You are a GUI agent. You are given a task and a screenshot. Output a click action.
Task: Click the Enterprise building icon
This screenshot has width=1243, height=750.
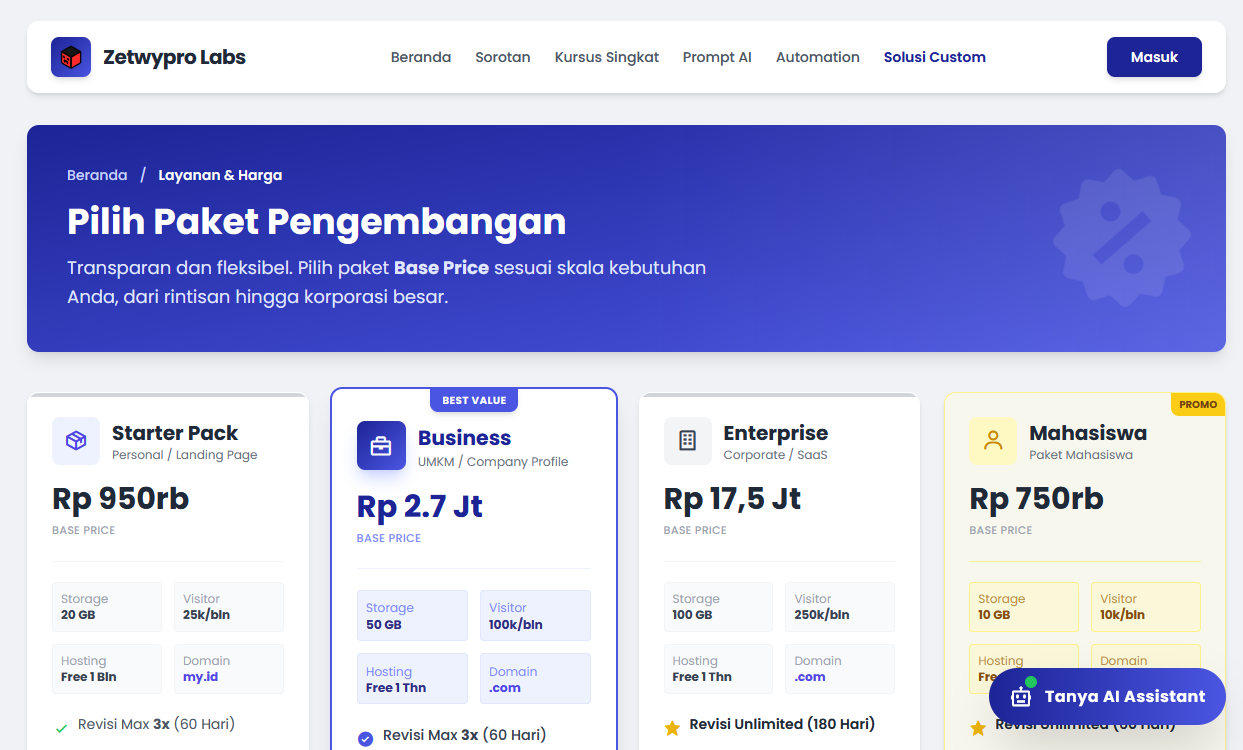(x=687, y=441)
